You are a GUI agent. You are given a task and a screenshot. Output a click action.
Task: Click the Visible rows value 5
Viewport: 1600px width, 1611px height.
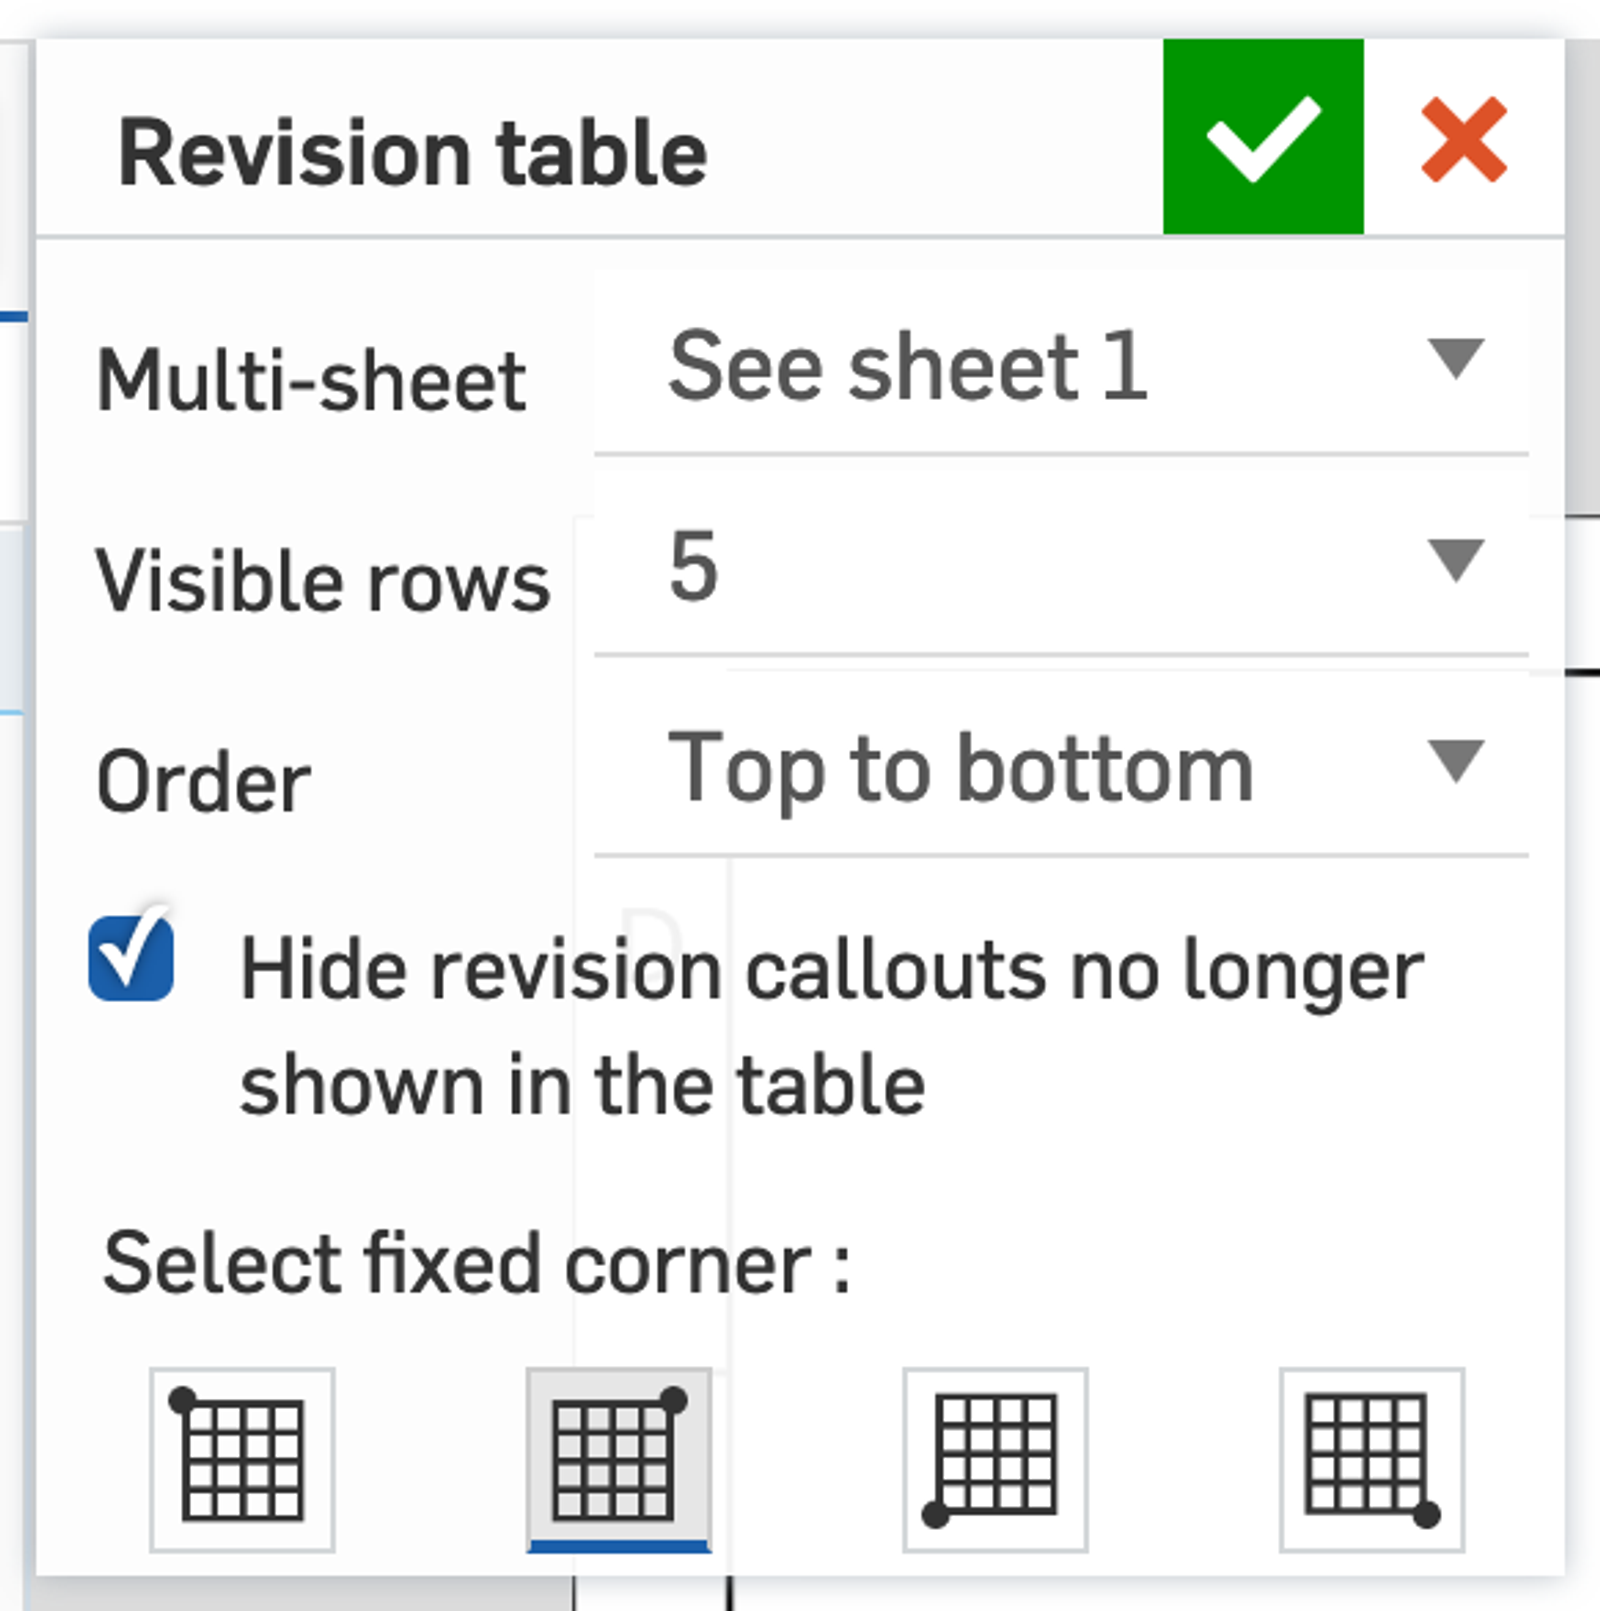tap(694, 567)
